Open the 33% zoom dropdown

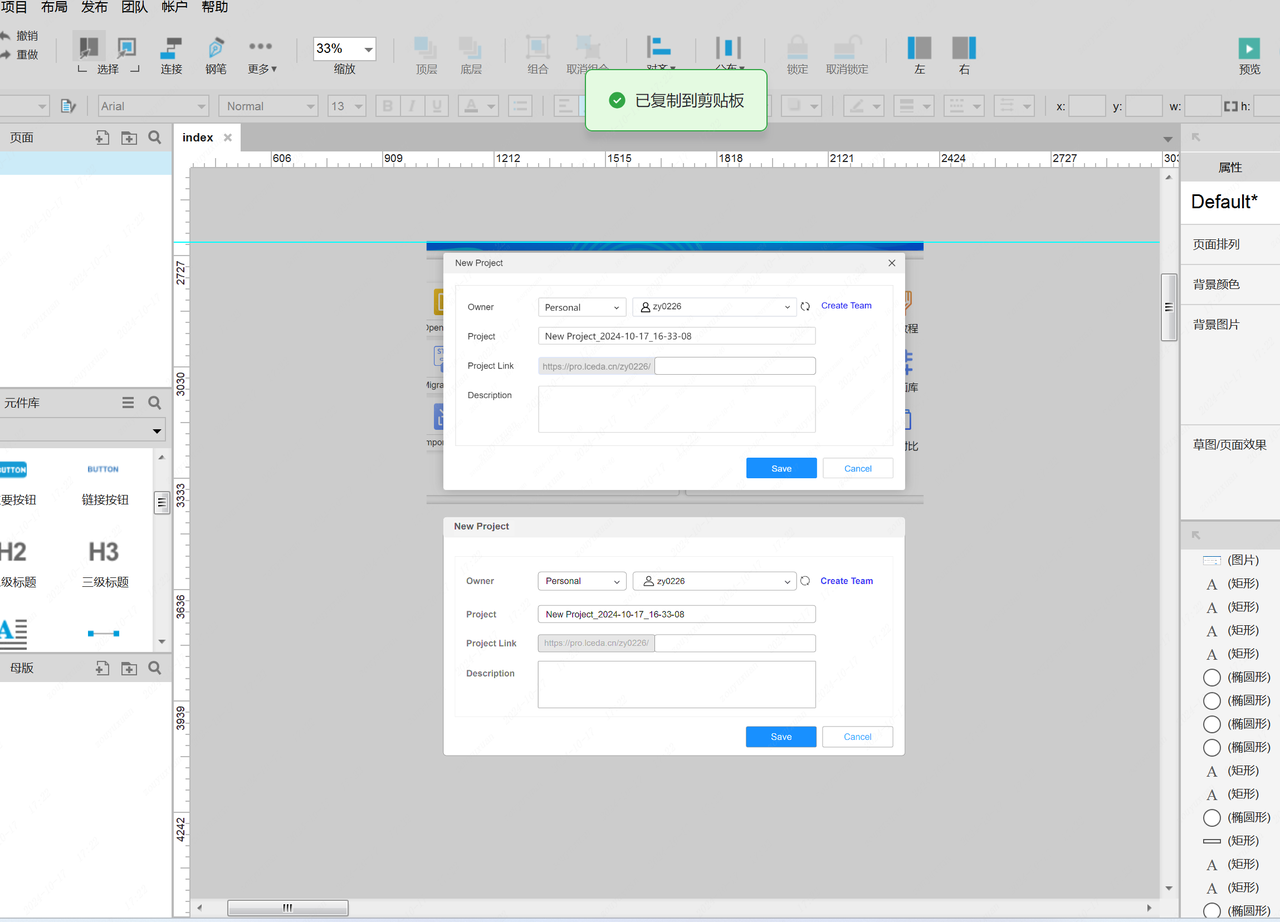(x=369, y=49)
